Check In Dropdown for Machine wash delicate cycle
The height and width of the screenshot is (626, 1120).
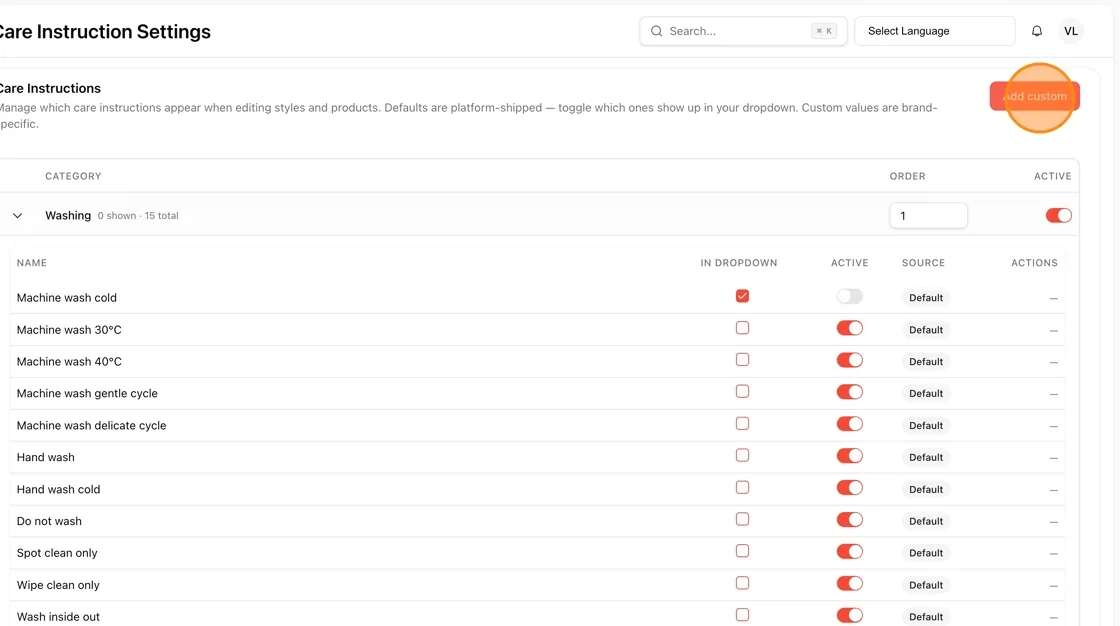click(x=742, y=424)
